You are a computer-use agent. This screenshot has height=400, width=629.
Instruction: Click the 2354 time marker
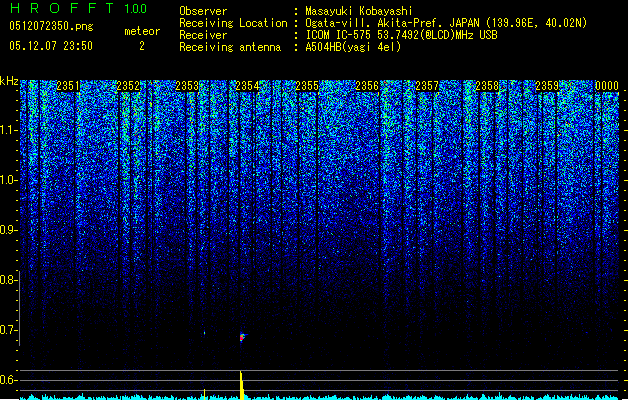coord(248,86)
